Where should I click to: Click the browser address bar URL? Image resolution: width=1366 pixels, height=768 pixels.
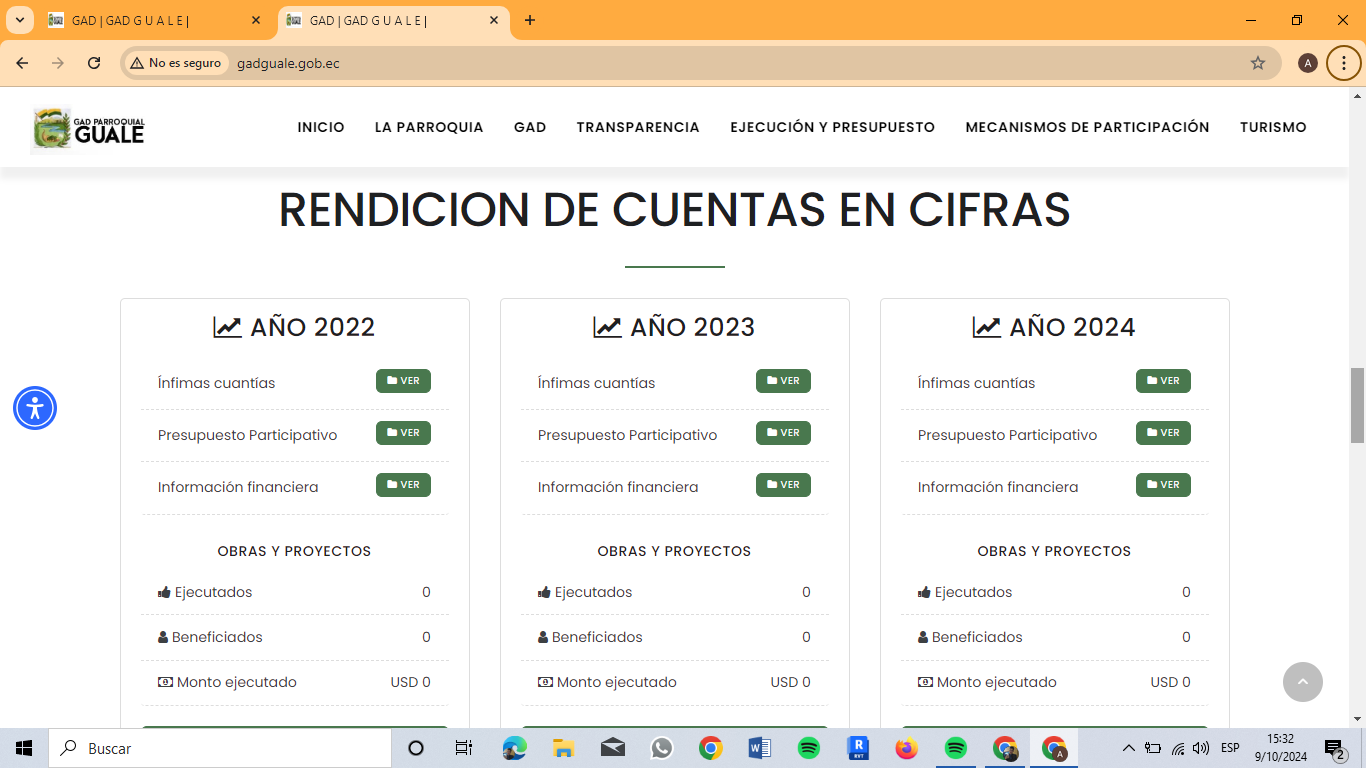tap(288, 63)
